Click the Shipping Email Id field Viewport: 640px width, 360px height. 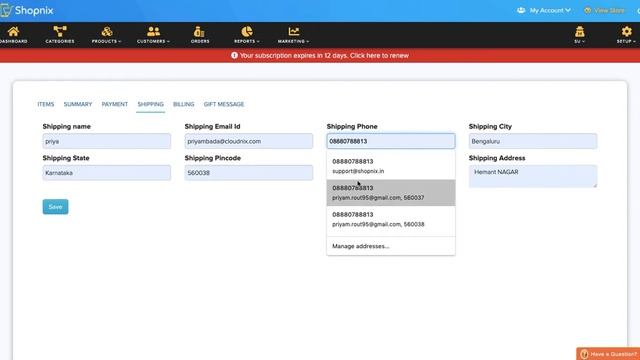pos(249,141)
